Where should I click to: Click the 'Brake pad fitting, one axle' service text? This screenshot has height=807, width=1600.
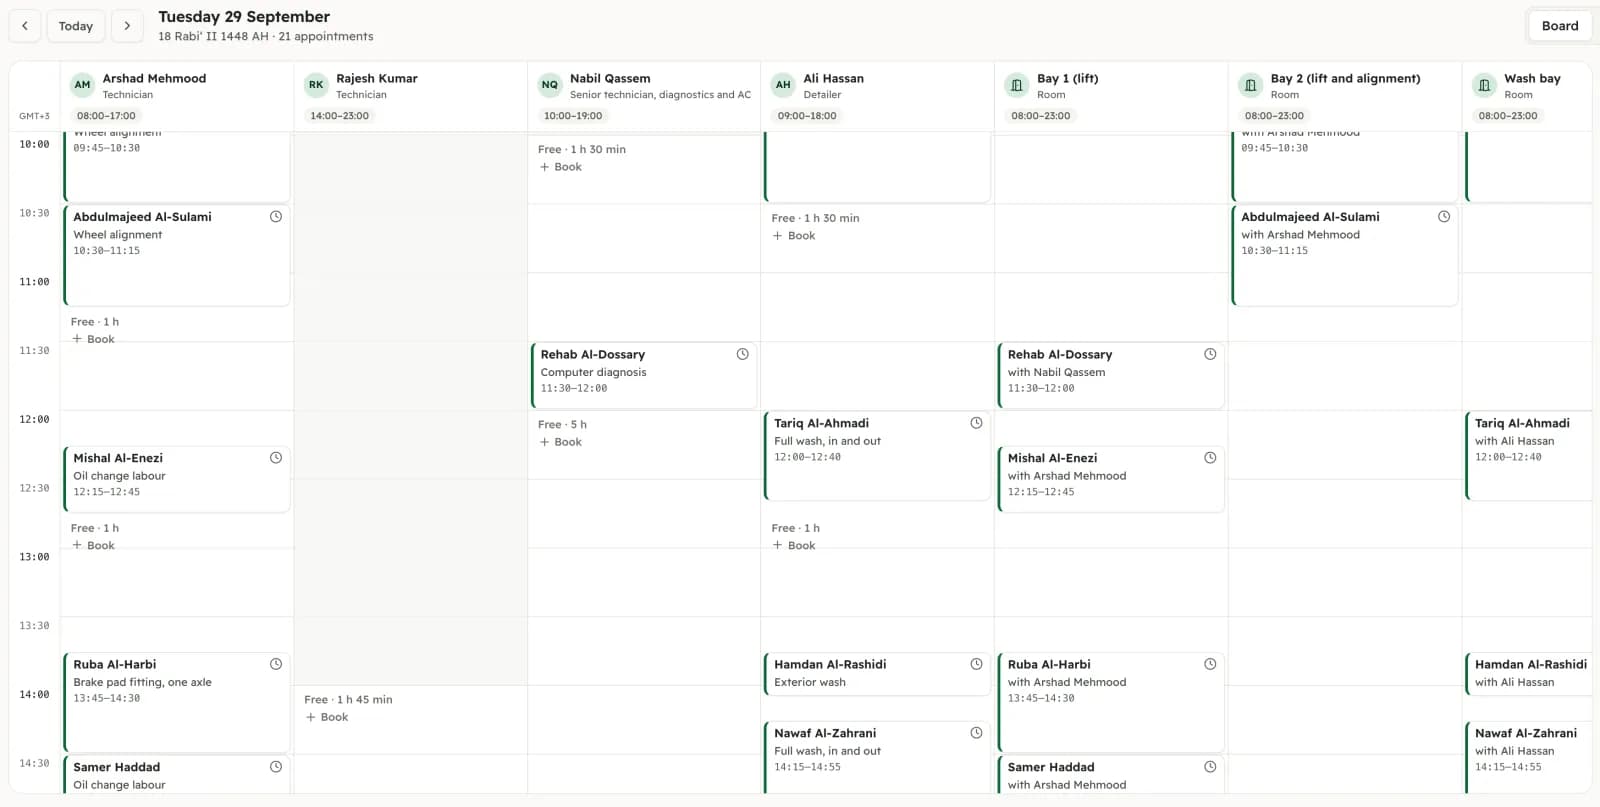(142, 682)
